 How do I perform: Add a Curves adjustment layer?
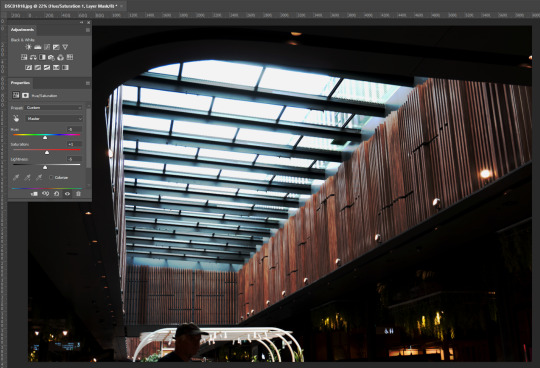coord(47,47)
